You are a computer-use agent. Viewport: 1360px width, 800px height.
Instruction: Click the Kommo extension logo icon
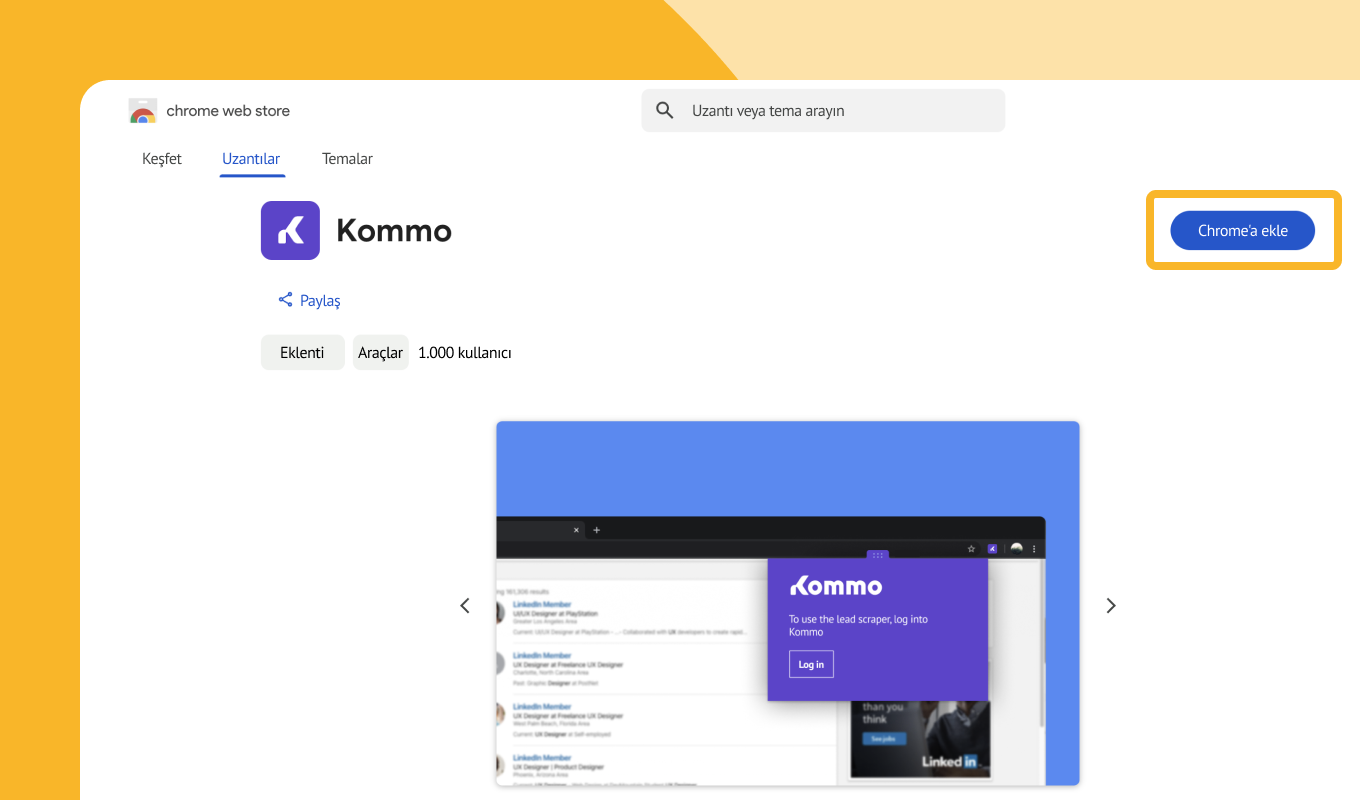(x=290, y=230)
